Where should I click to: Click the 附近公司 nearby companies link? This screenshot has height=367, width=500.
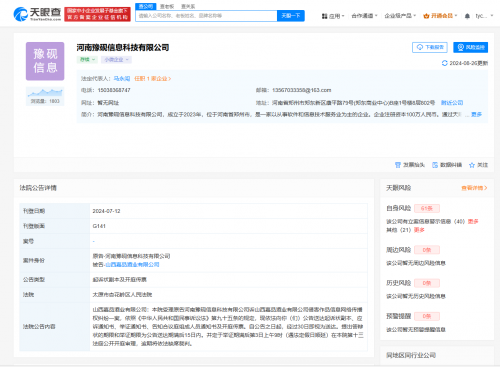(452, 103)
